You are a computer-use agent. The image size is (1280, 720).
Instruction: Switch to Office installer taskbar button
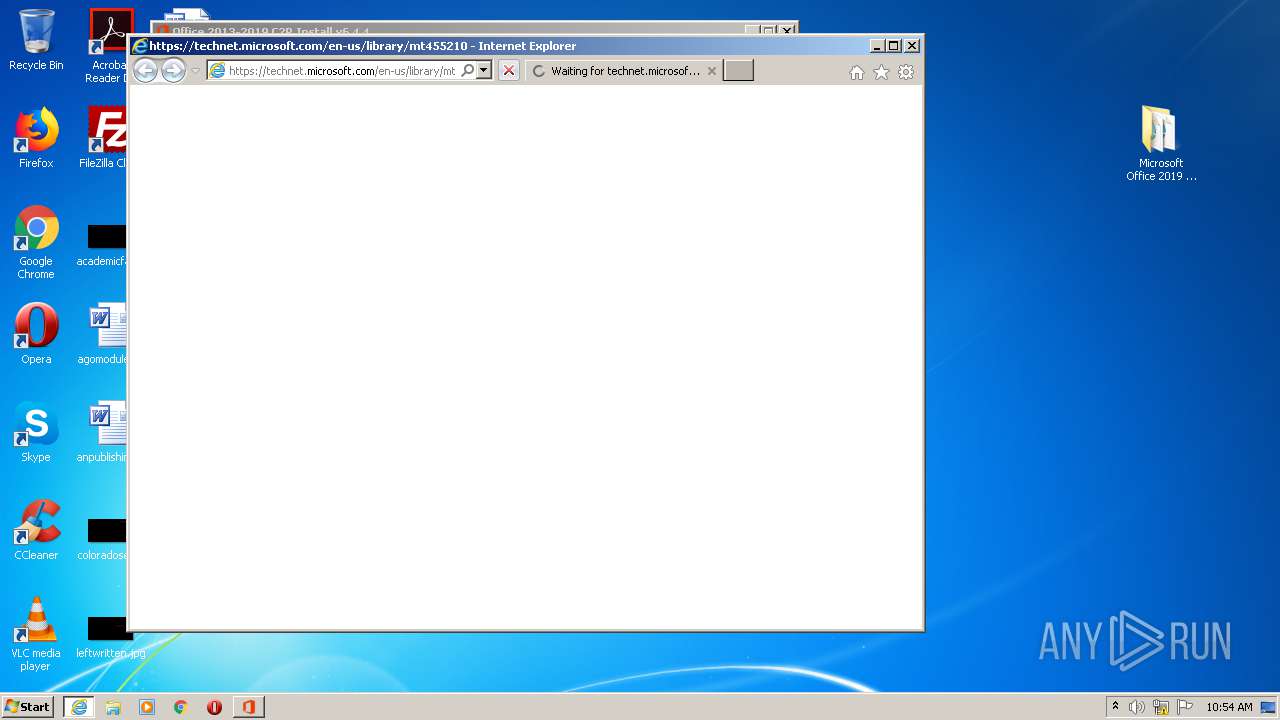[248, 707]
